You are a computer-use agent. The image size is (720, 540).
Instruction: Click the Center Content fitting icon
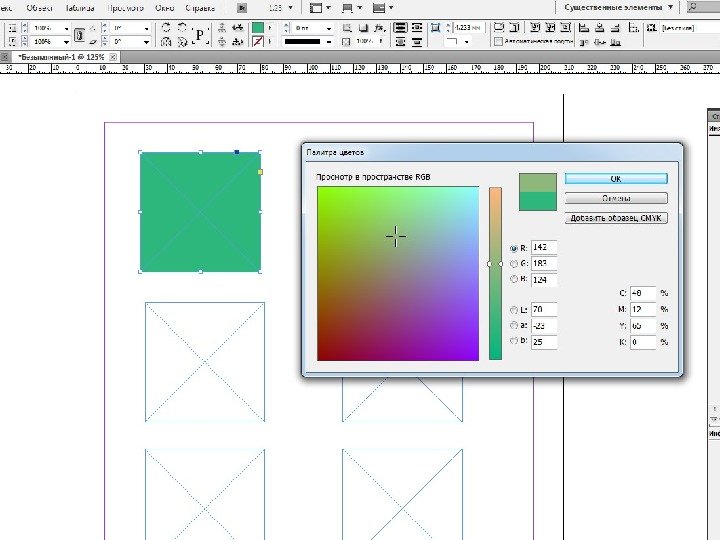pyautogui.click(x=566, y=28)
